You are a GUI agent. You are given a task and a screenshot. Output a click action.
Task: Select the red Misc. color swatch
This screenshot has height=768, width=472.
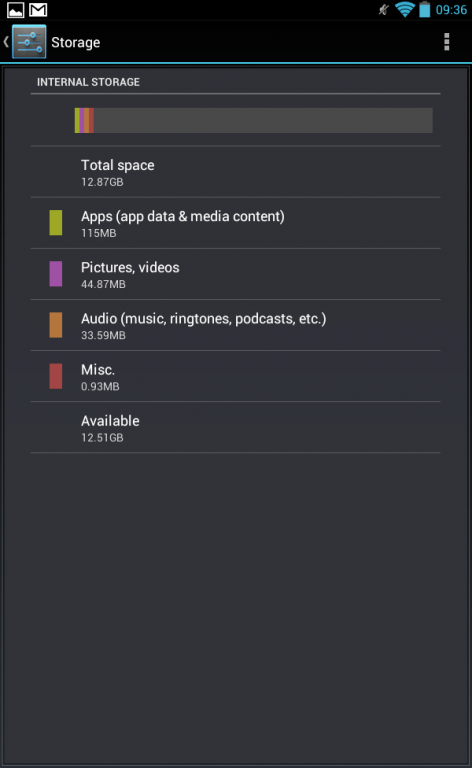[x=56, y=376]
